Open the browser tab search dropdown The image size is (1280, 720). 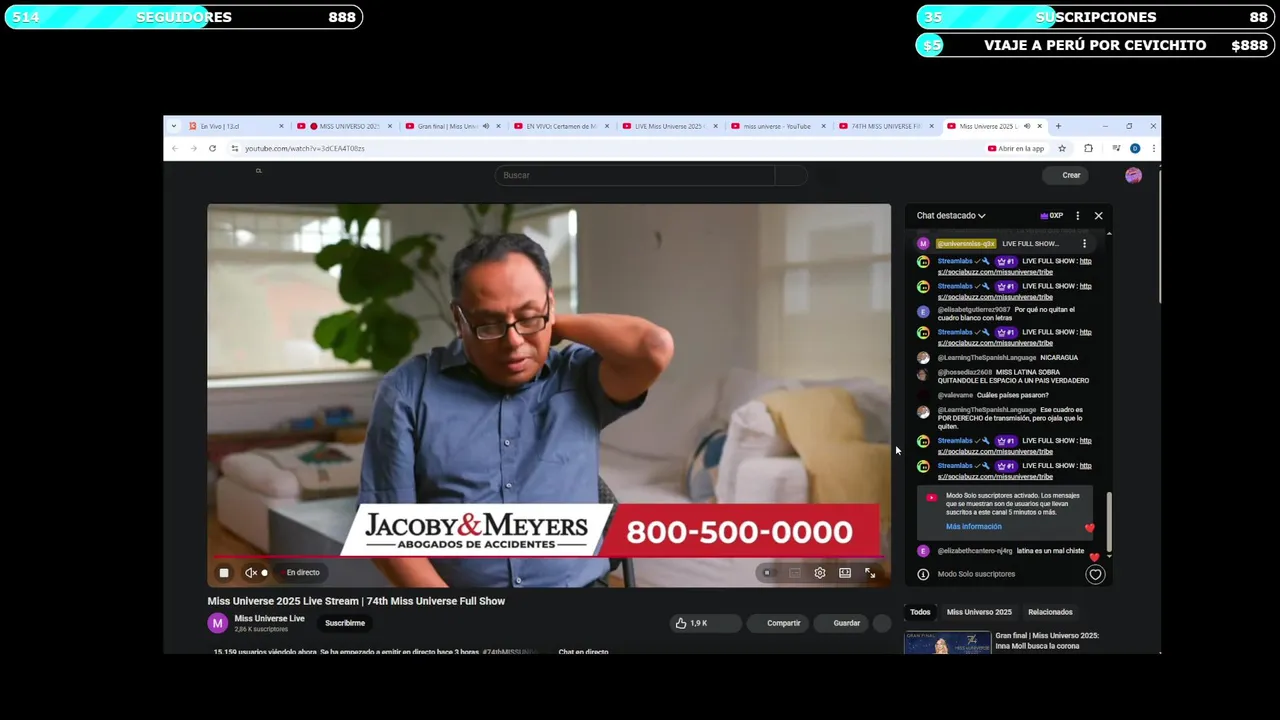(x=174, y=126)
